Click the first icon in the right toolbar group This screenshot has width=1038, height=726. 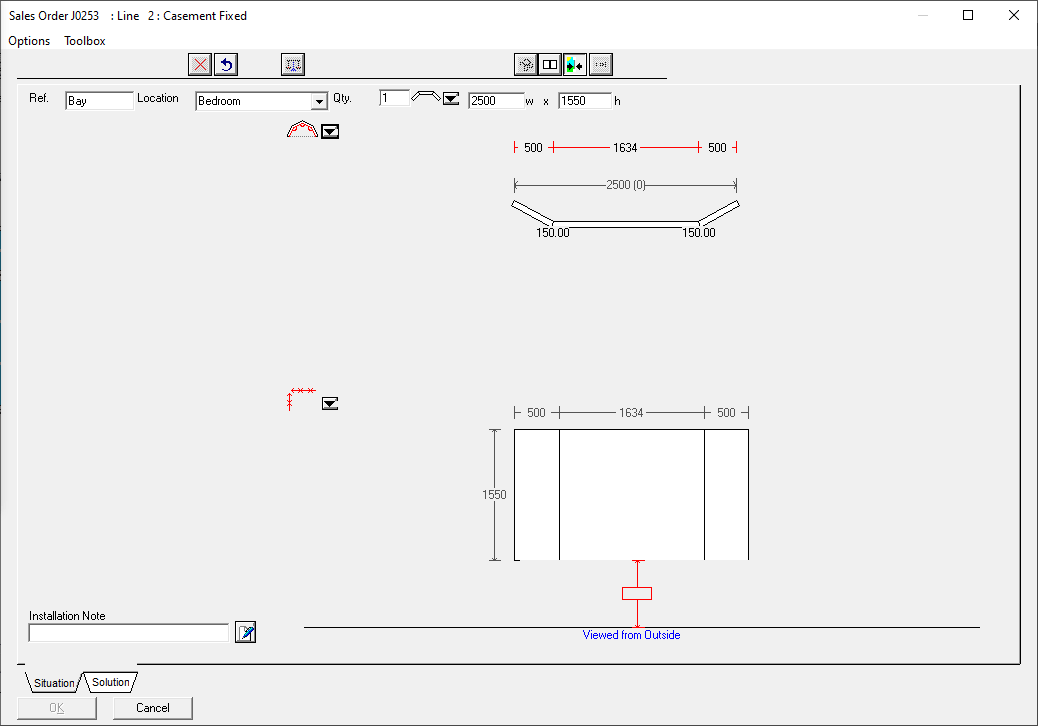point(525,65)
